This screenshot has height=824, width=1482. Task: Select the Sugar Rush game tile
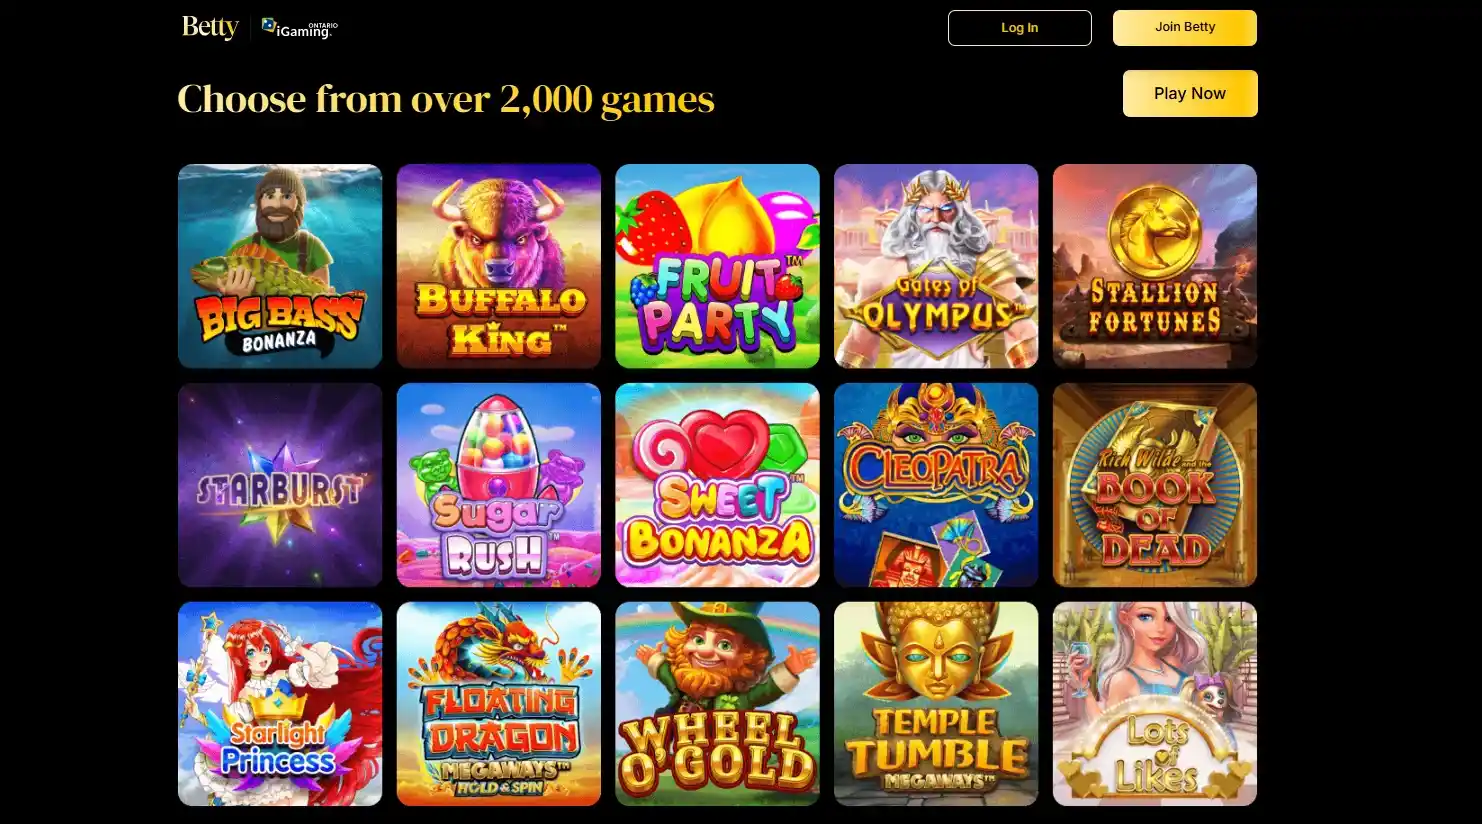pos(499,485)
